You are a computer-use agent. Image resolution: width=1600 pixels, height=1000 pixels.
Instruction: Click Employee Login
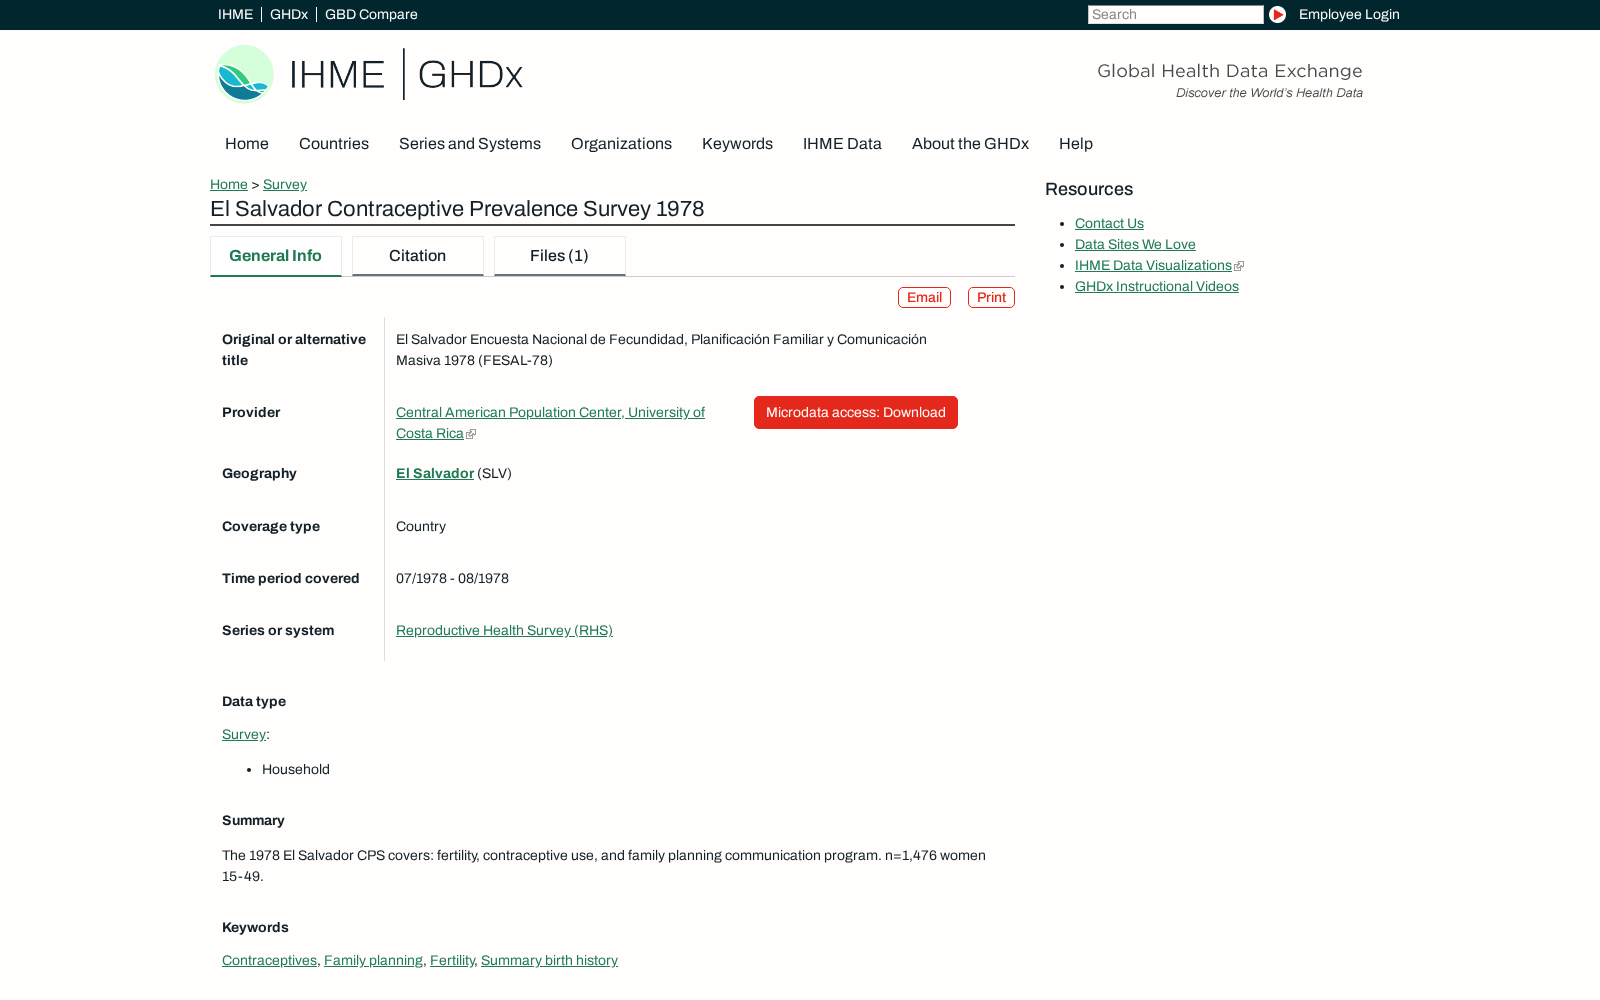1349,14
